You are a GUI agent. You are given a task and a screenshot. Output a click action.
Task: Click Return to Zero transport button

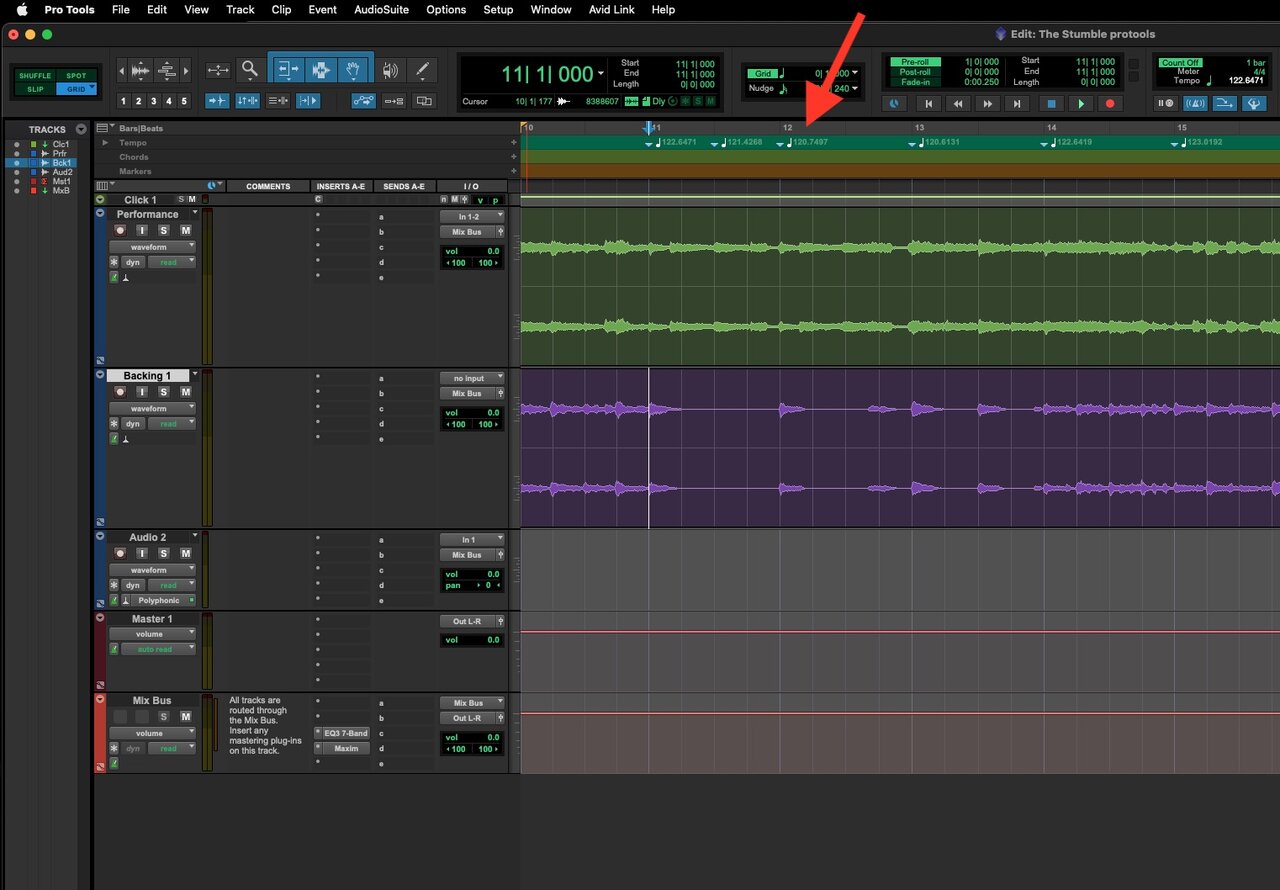(x=929, y=103)
